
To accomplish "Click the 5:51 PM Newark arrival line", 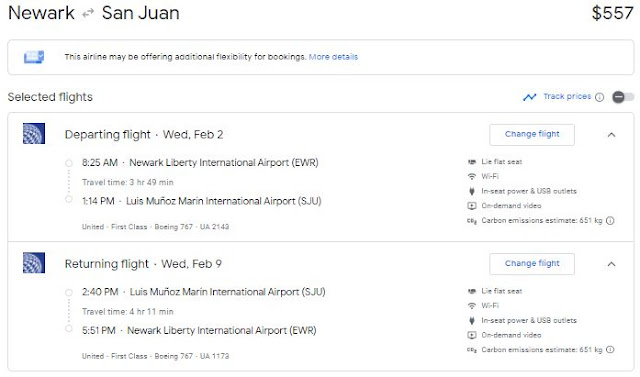I will (199, 330).
